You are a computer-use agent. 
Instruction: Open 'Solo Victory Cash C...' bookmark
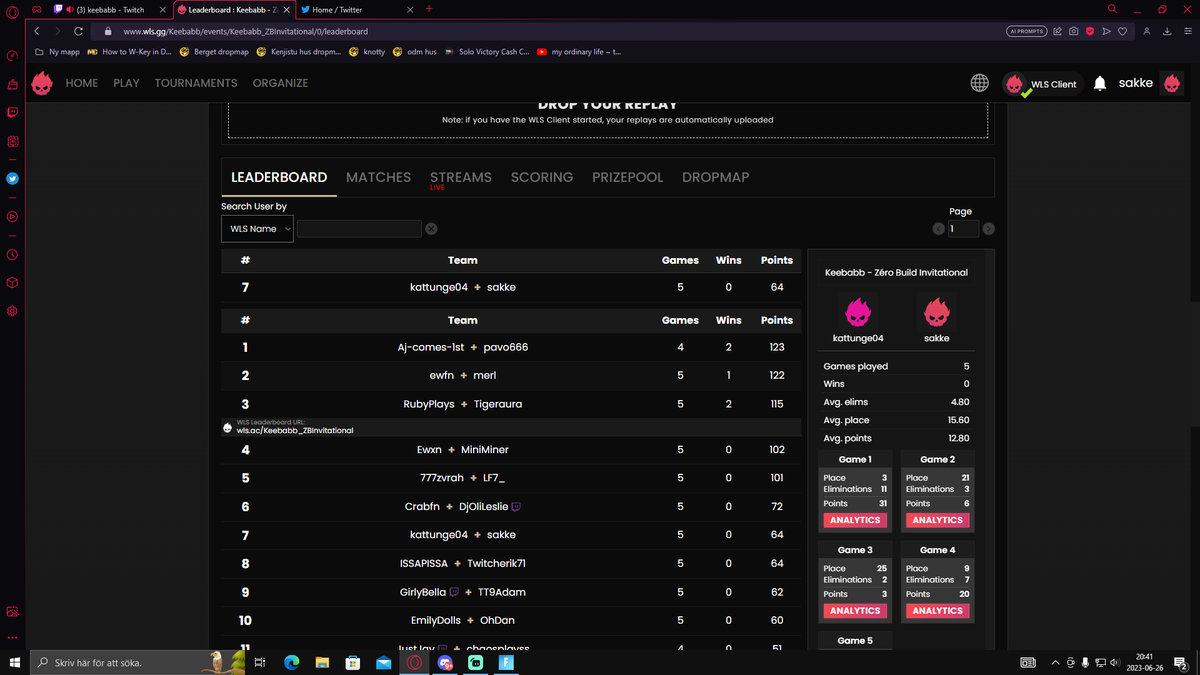[x=486, y=51]
